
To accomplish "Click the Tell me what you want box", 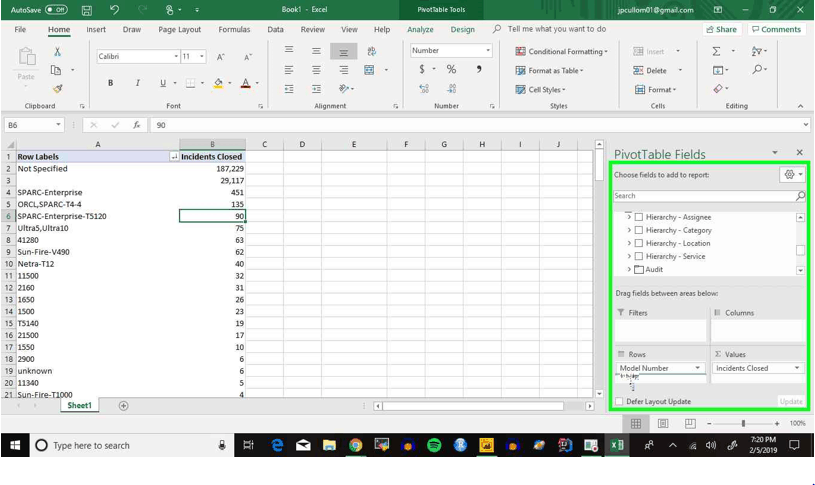I will click(557, 29).
